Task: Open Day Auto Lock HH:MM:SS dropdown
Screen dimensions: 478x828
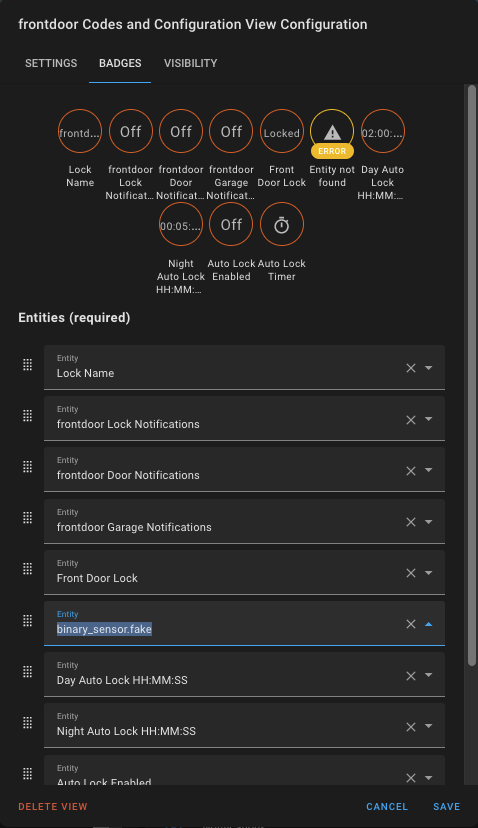Action: 428,675
